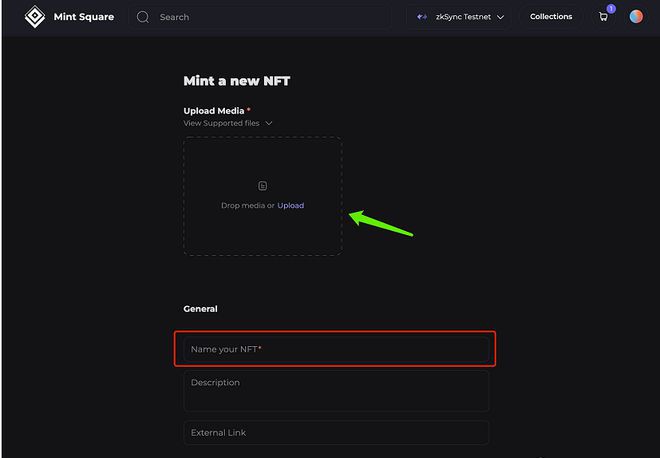Open the shopping cart icon

tap(603, 18)
